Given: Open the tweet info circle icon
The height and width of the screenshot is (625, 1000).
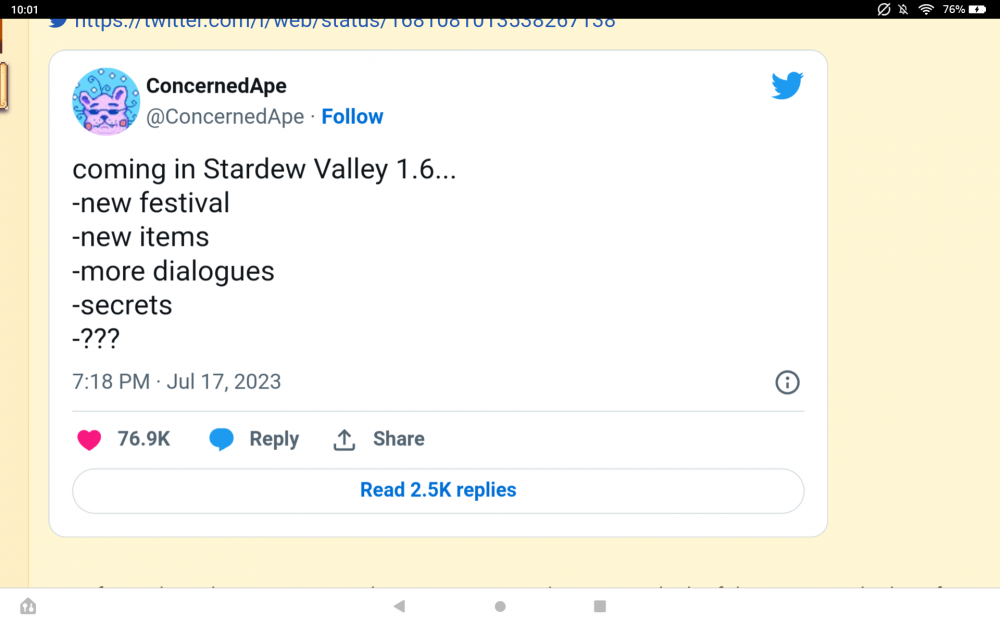Looking at the screenshot, I should tap(787, 382).
